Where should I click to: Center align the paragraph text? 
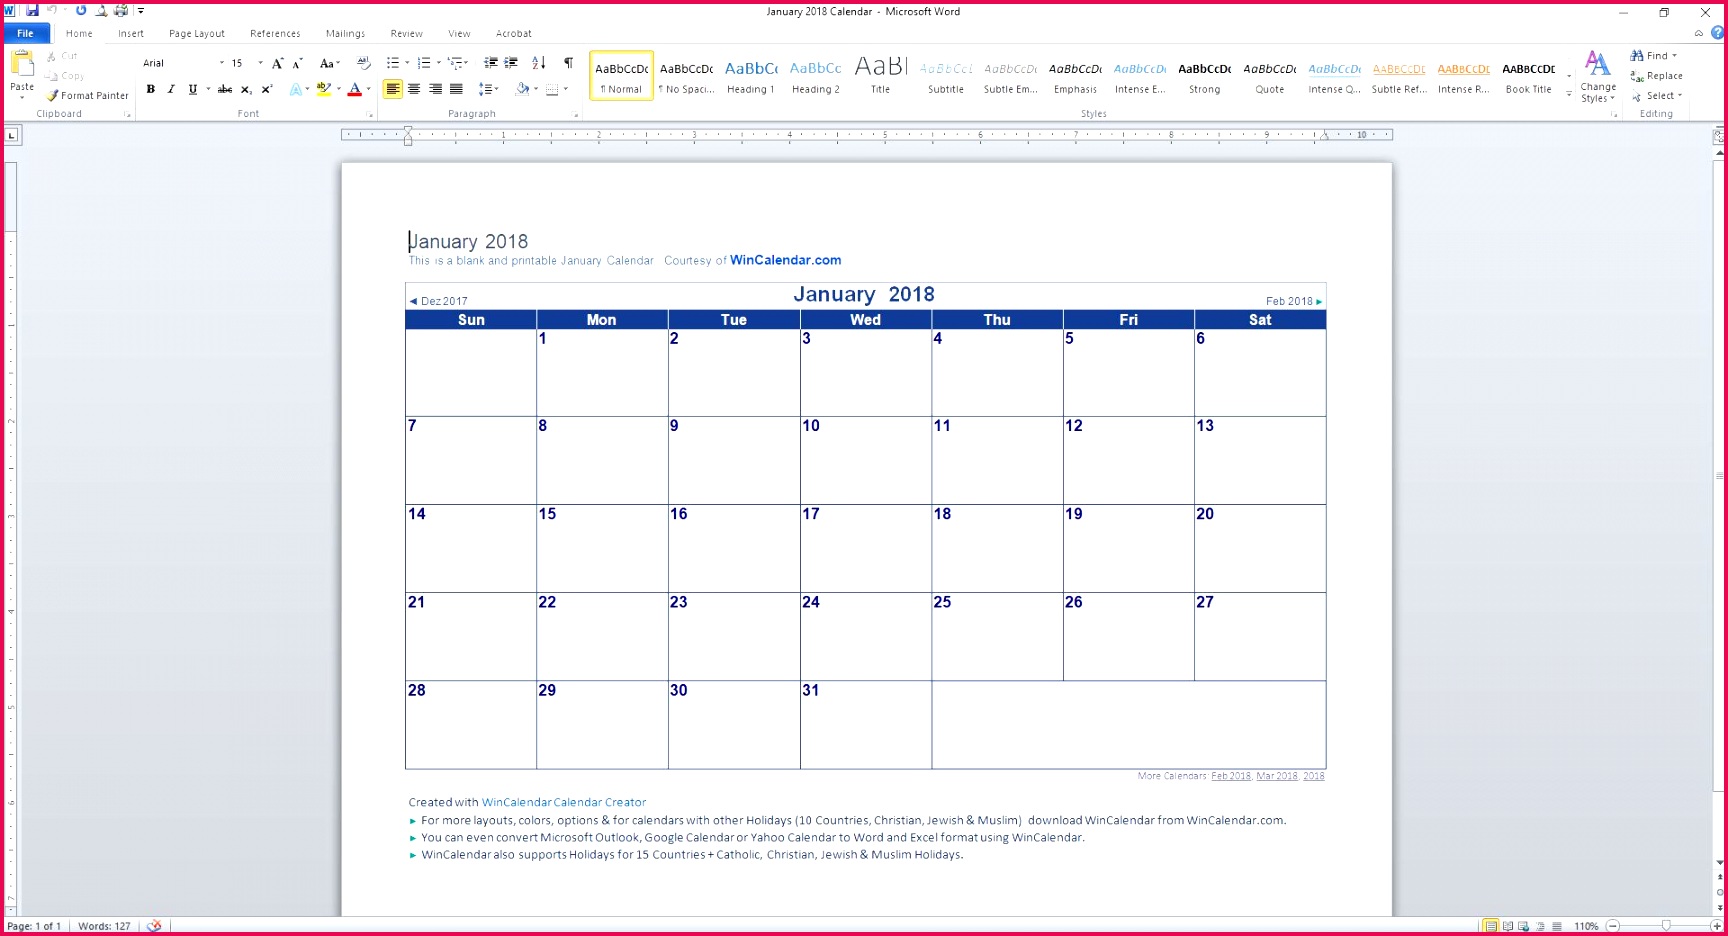tap(414, 89)
